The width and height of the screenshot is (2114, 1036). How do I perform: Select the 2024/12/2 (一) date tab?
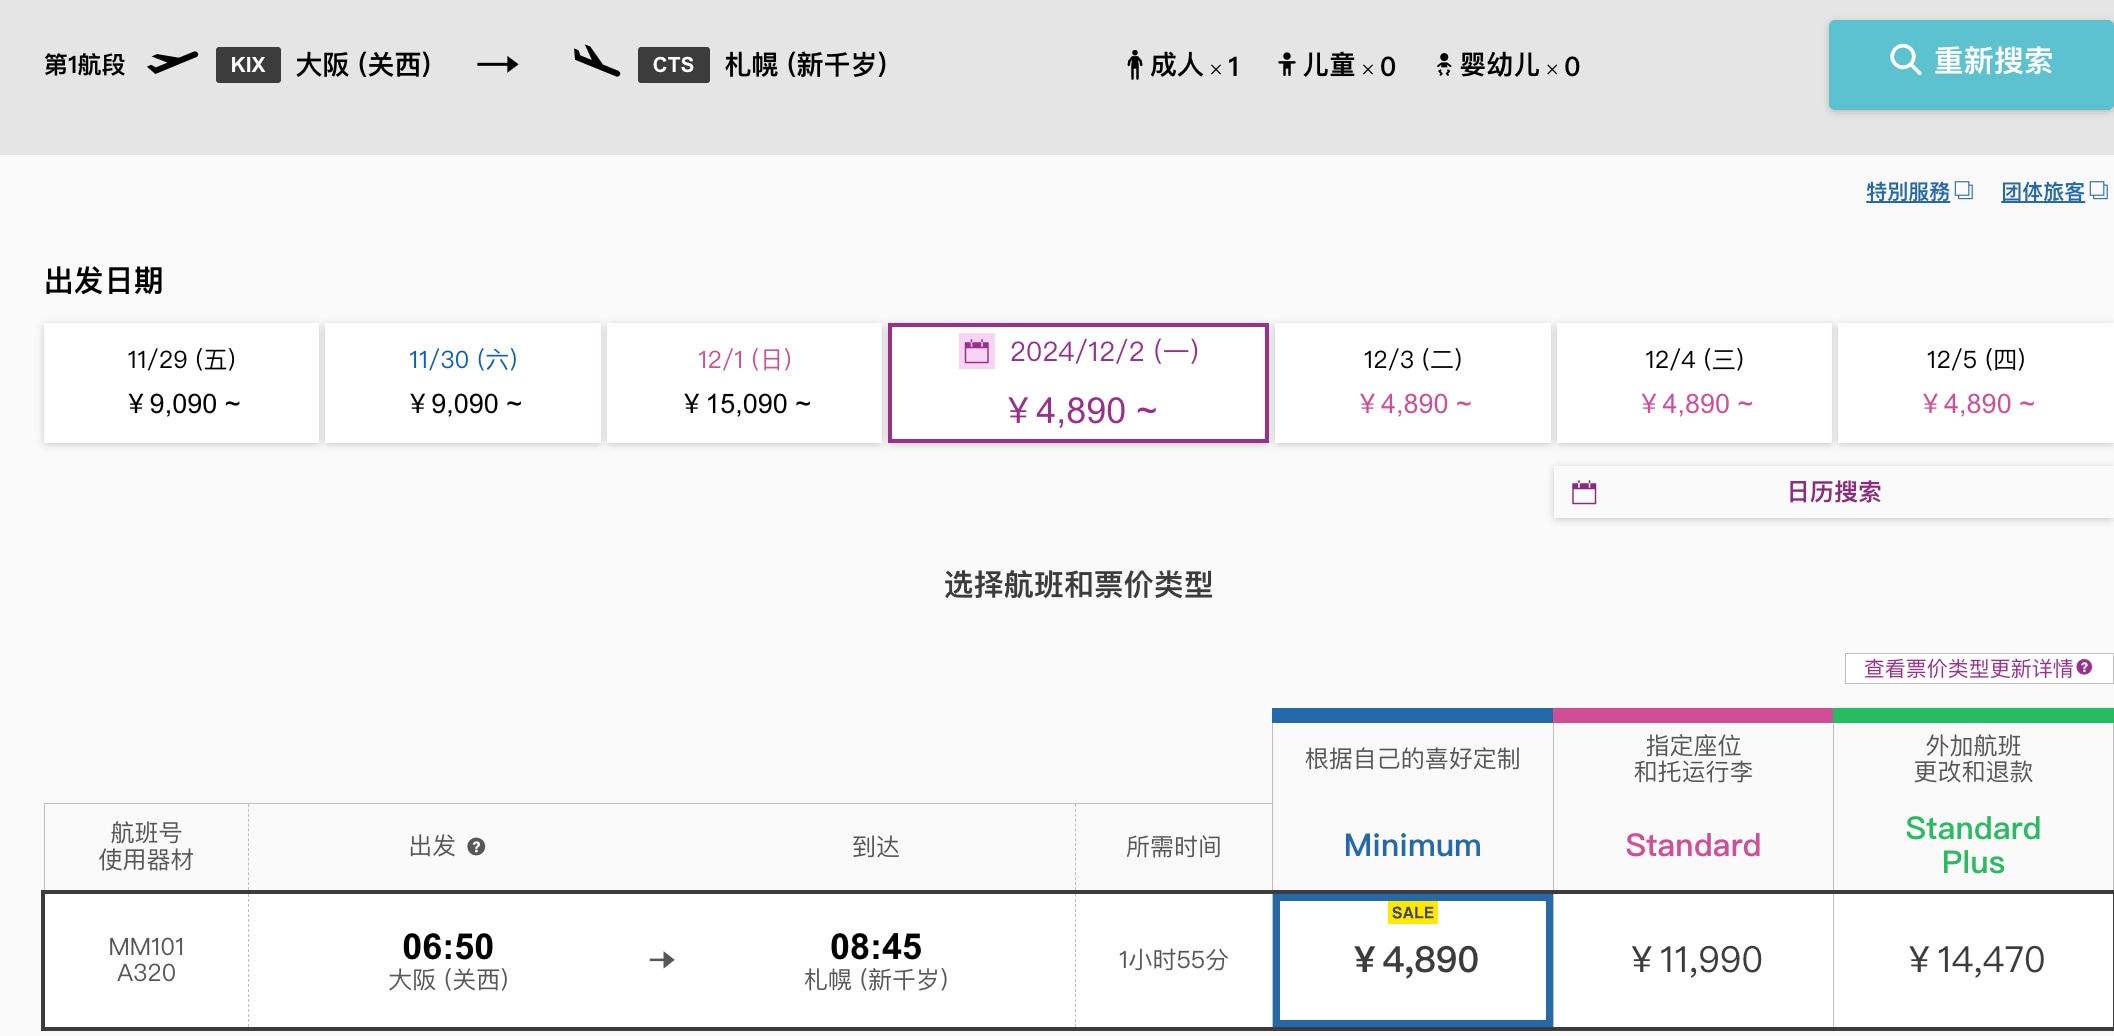click(x=1078, y=382)
